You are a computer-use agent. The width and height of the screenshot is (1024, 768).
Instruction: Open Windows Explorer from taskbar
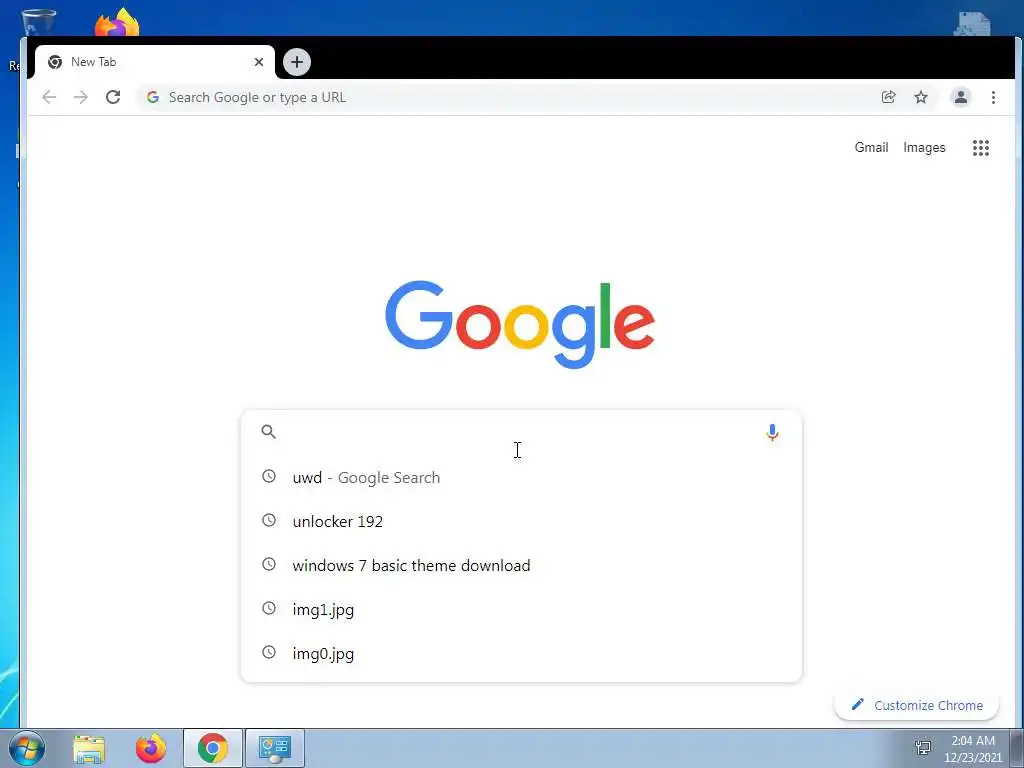click(89, 748)
